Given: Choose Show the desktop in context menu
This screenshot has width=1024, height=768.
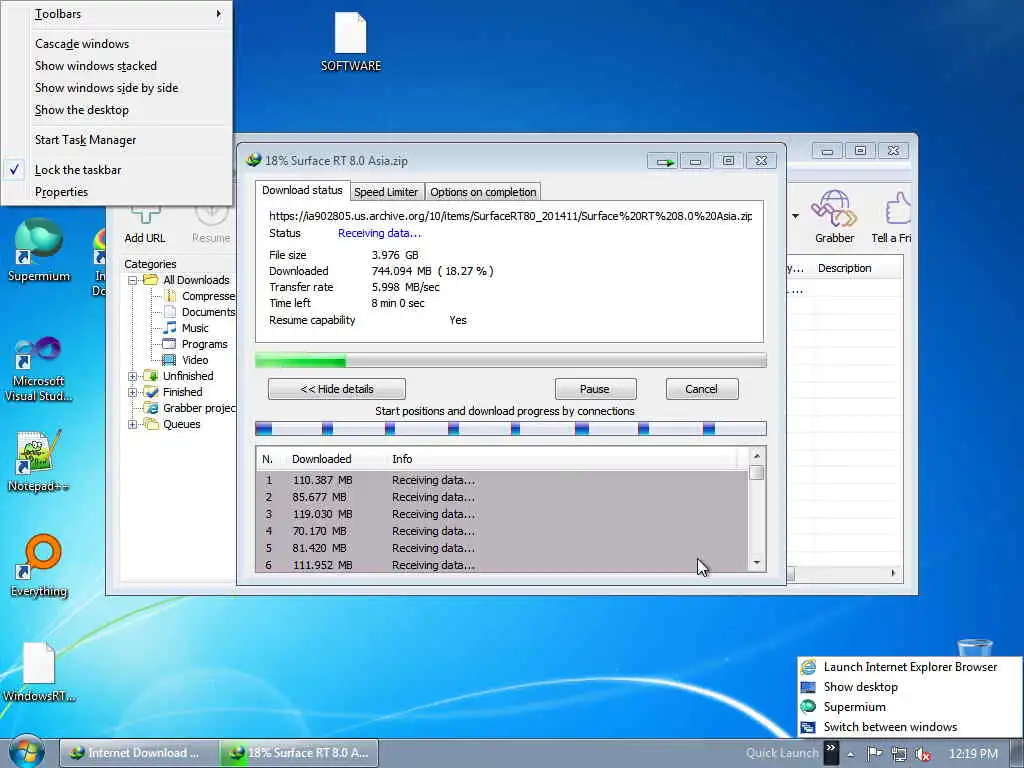Looking at the screenshot, I should point(82,110).
